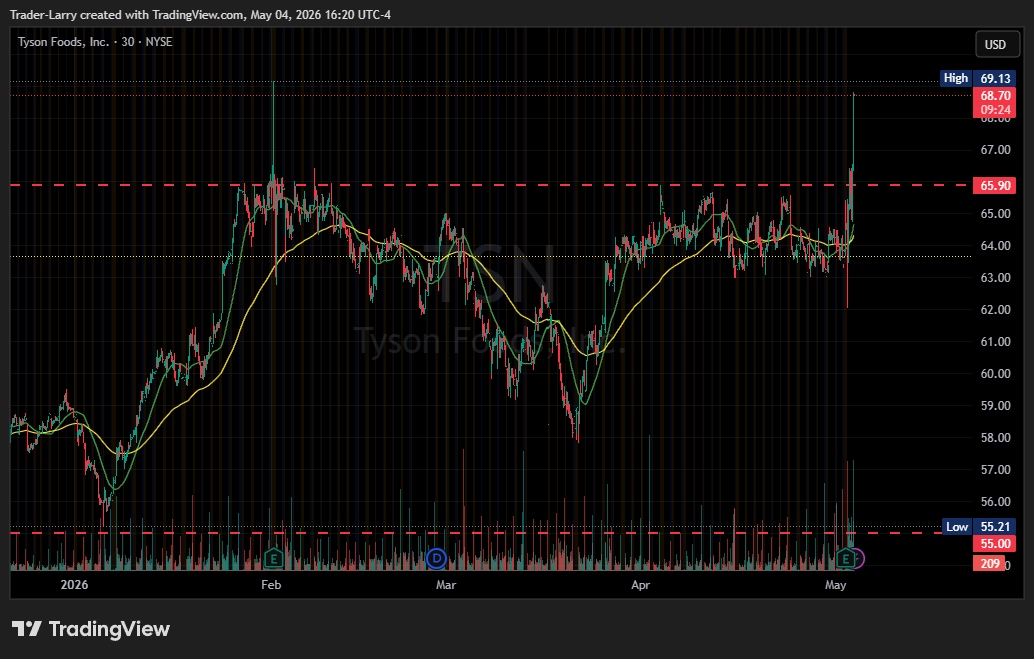Screen dimensions: 1034x659
Task: Click the Mar time axis label
Action: pyautogui.click(x=446, y=585)
